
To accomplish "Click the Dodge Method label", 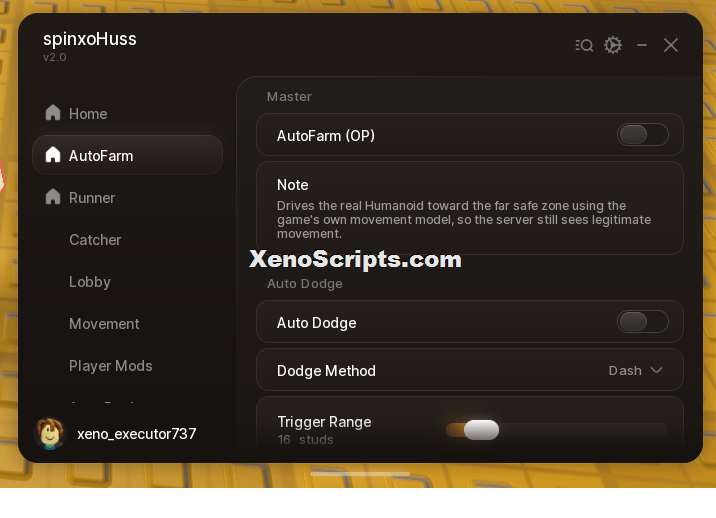I will [326, 370].
